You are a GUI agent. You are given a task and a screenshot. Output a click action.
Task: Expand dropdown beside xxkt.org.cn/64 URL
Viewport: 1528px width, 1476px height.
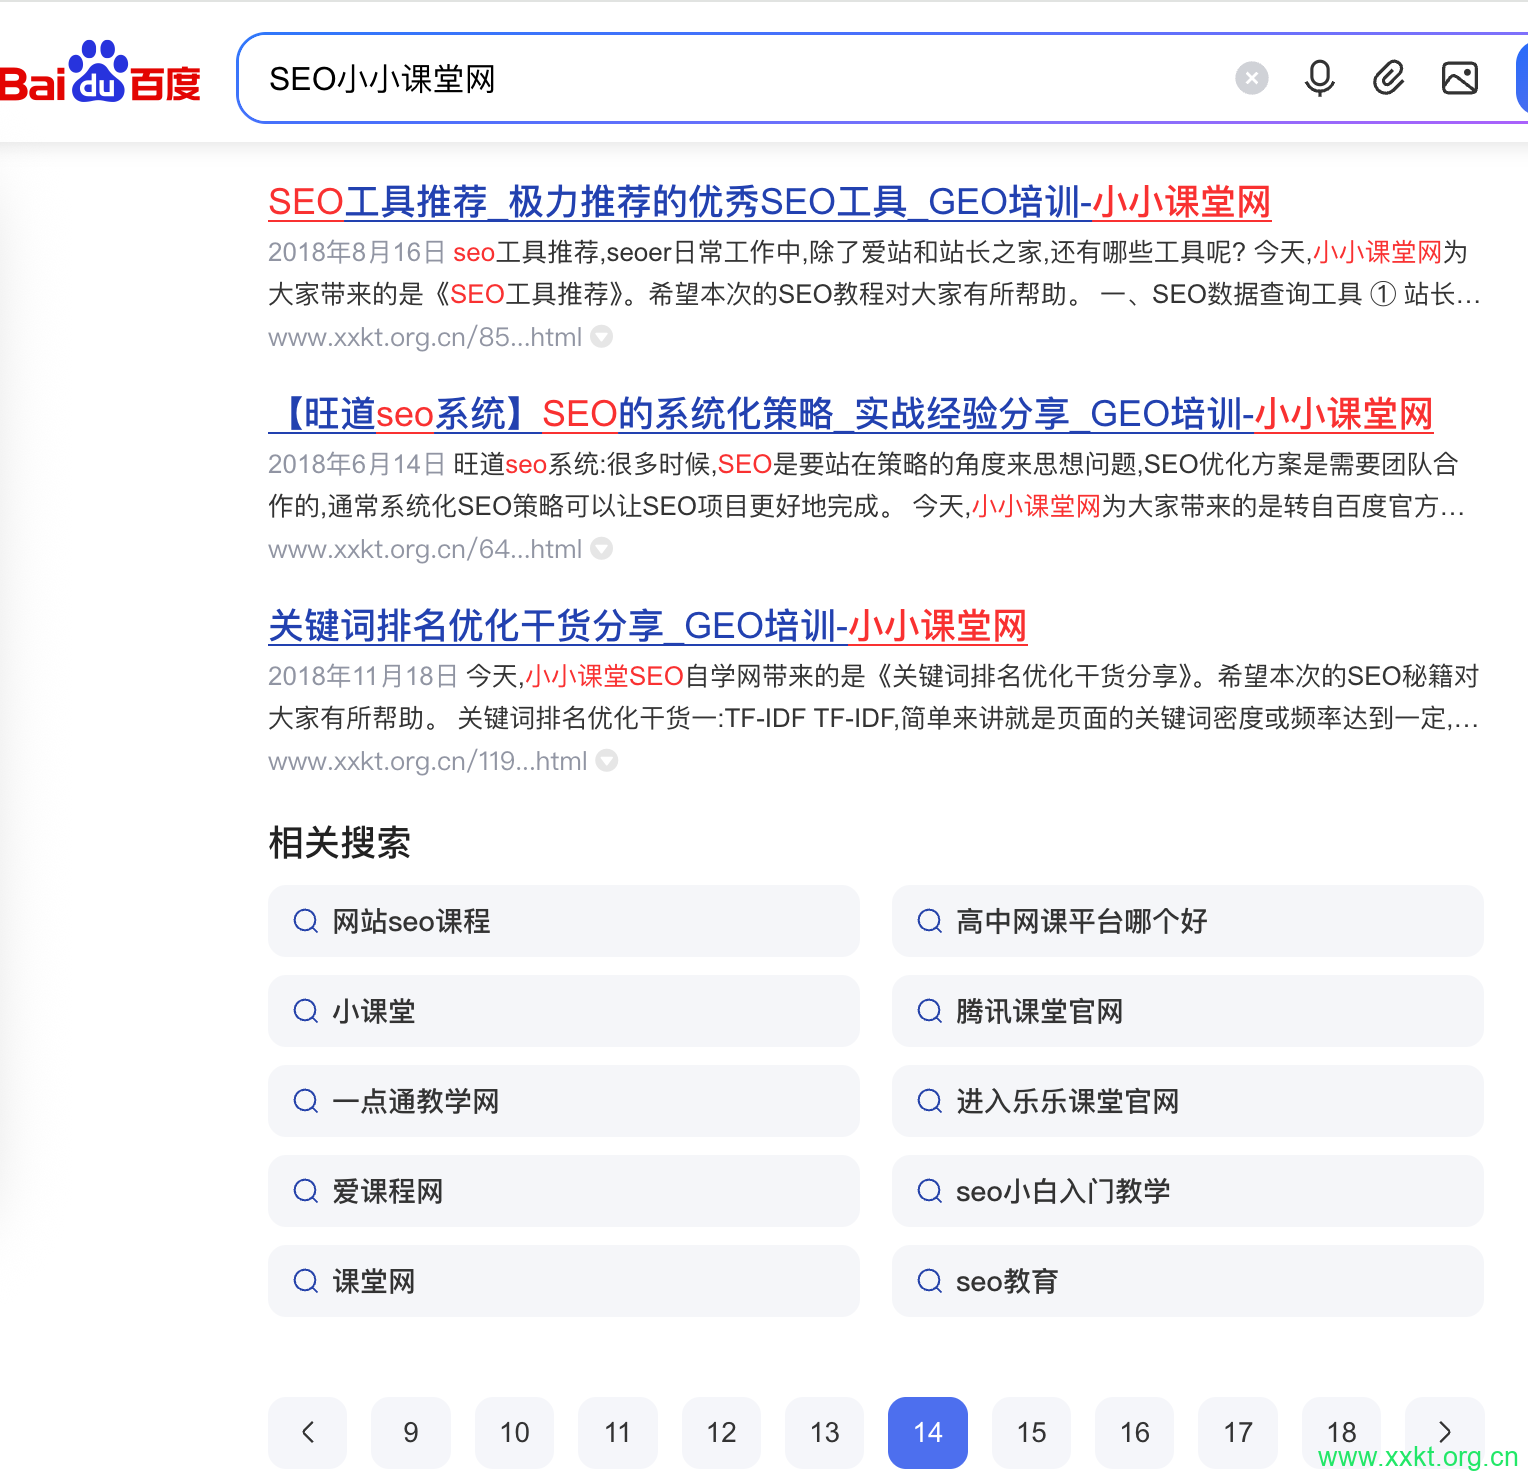pos(602,549)
